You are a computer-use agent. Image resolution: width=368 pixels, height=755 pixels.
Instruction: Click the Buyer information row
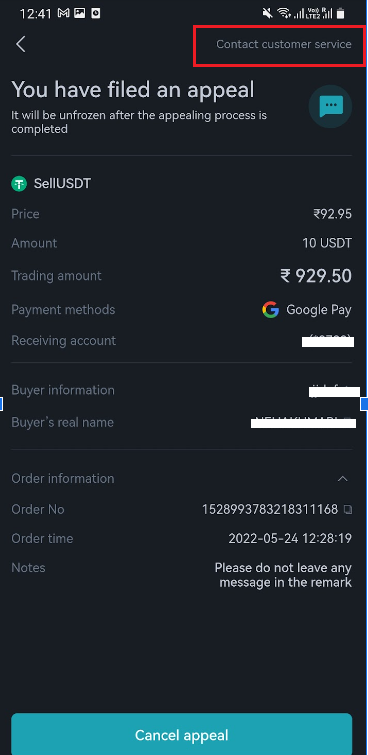(x=182, y=391)
